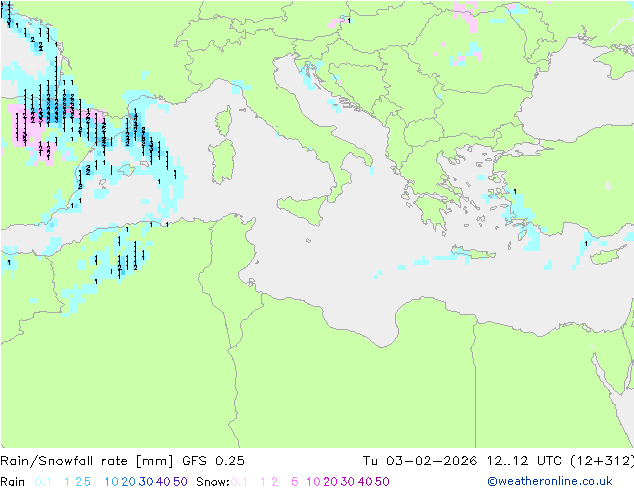
Task: Click the '(12+312)' forecast offset text
Action: pyautogui.click(x=602, y=461)
